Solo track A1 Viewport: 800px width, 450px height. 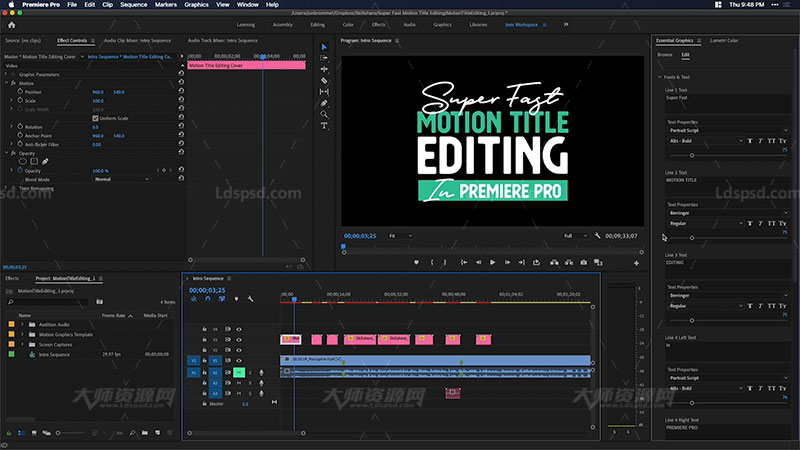point(250,372)
